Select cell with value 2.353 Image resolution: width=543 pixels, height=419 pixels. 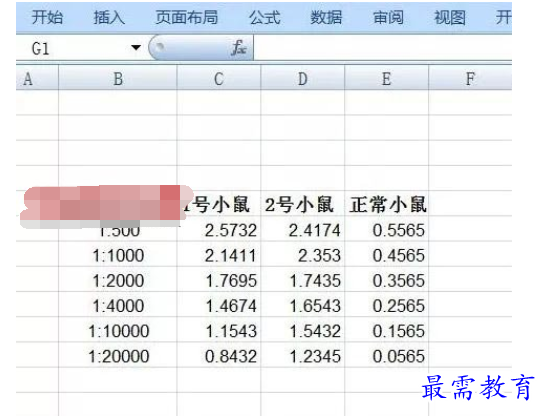(303, 254)
